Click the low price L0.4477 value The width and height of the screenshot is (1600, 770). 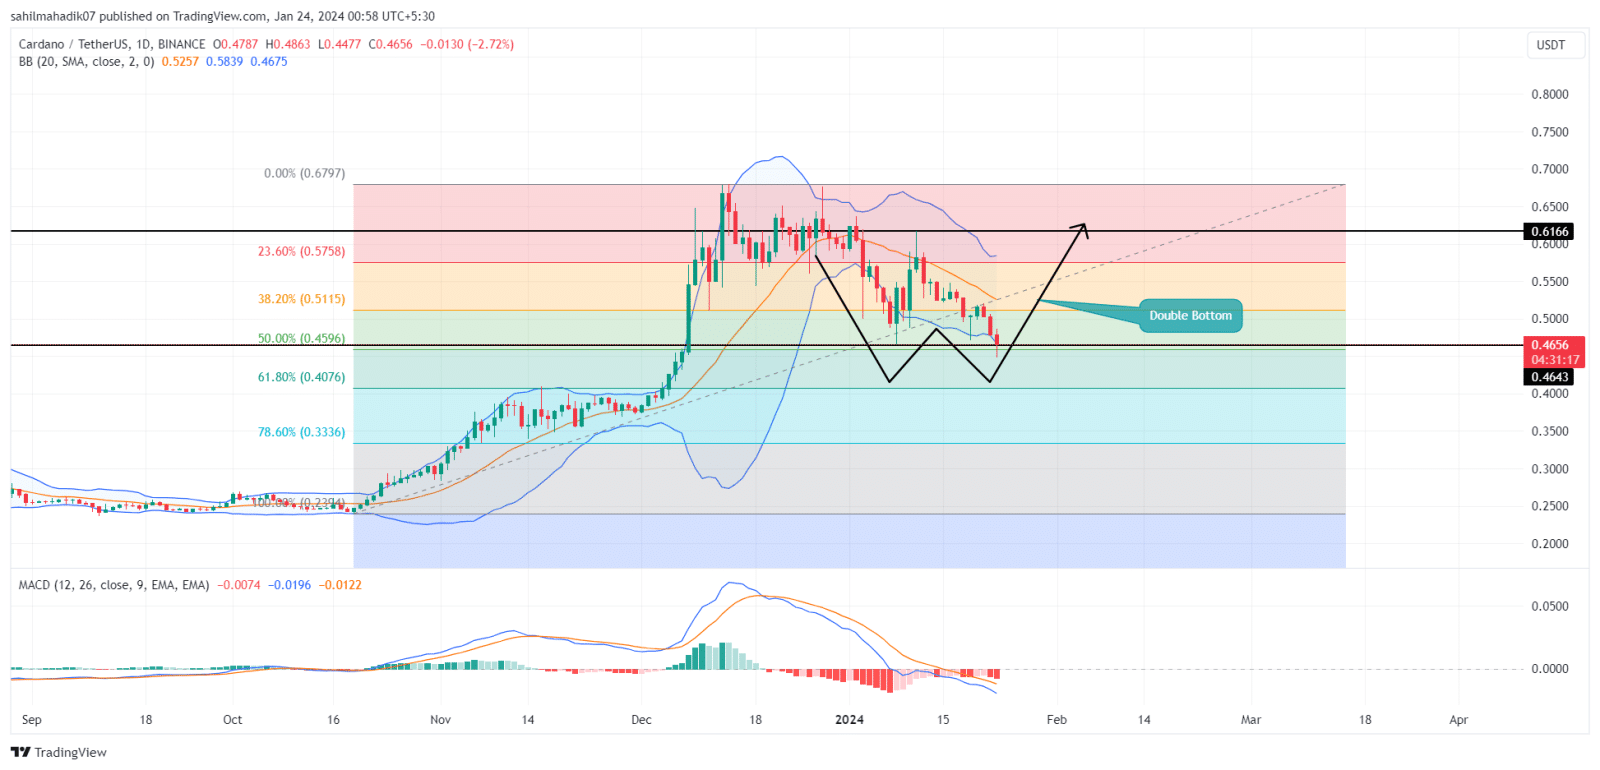pyautogui.click(x=340, y=44)
